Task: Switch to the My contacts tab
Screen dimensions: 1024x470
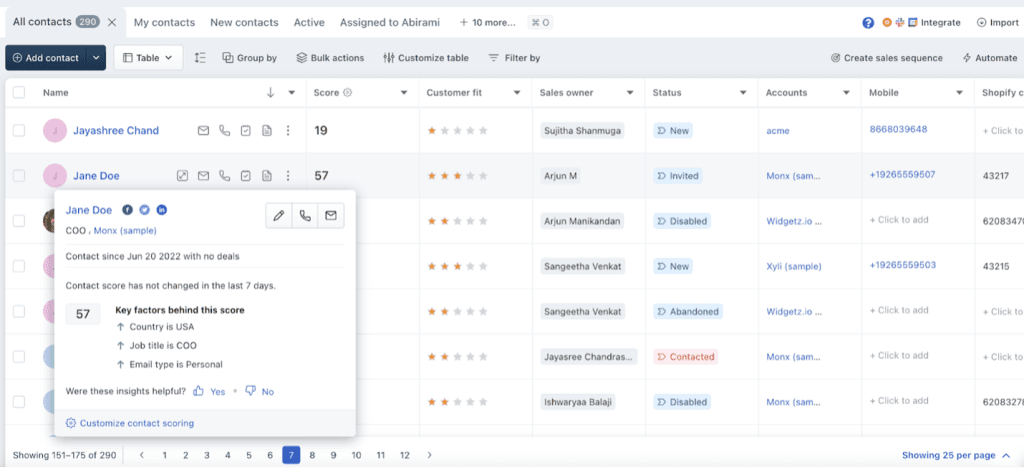Action: pyautogui.click(x=165, y=22)
